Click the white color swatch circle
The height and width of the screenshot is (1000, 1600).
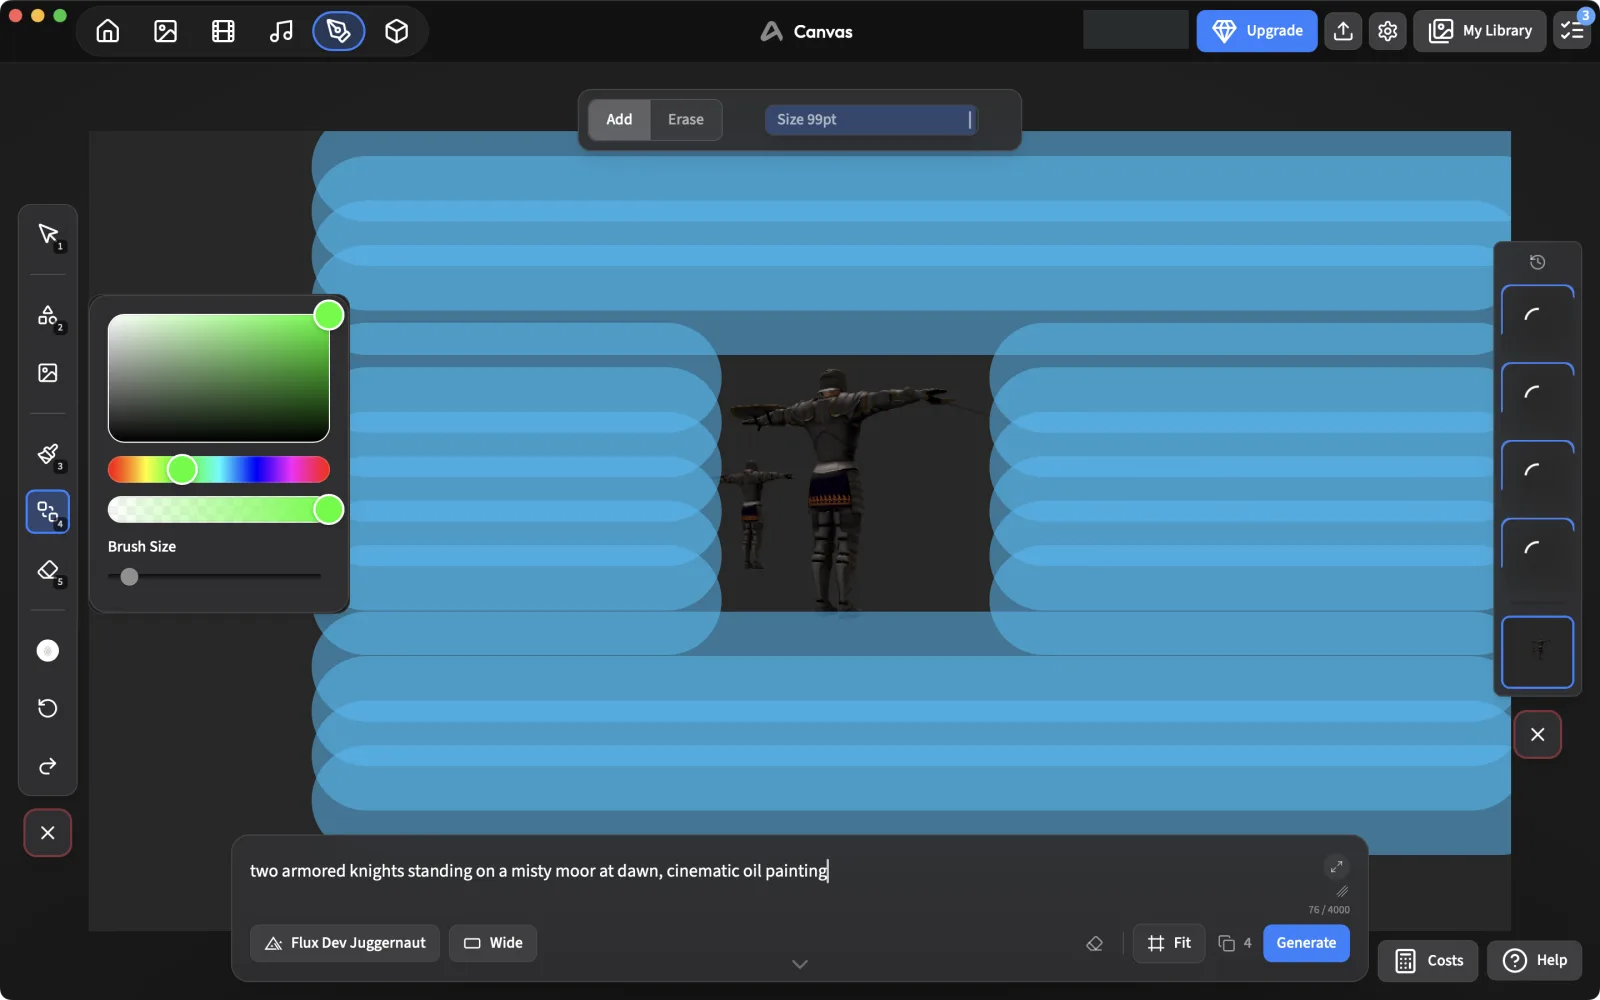click(x=48, y=651)
